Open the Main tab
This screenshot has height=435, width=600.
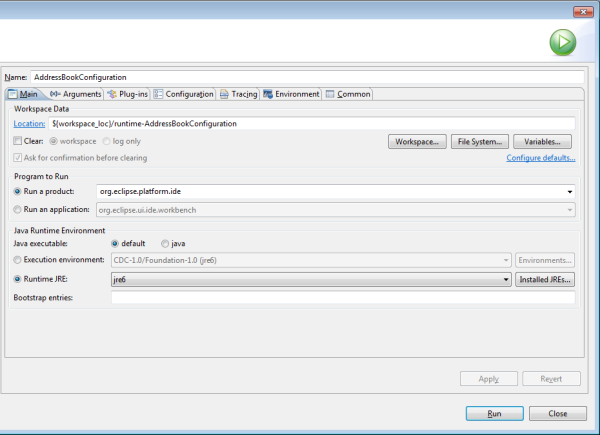click(24, 94)
